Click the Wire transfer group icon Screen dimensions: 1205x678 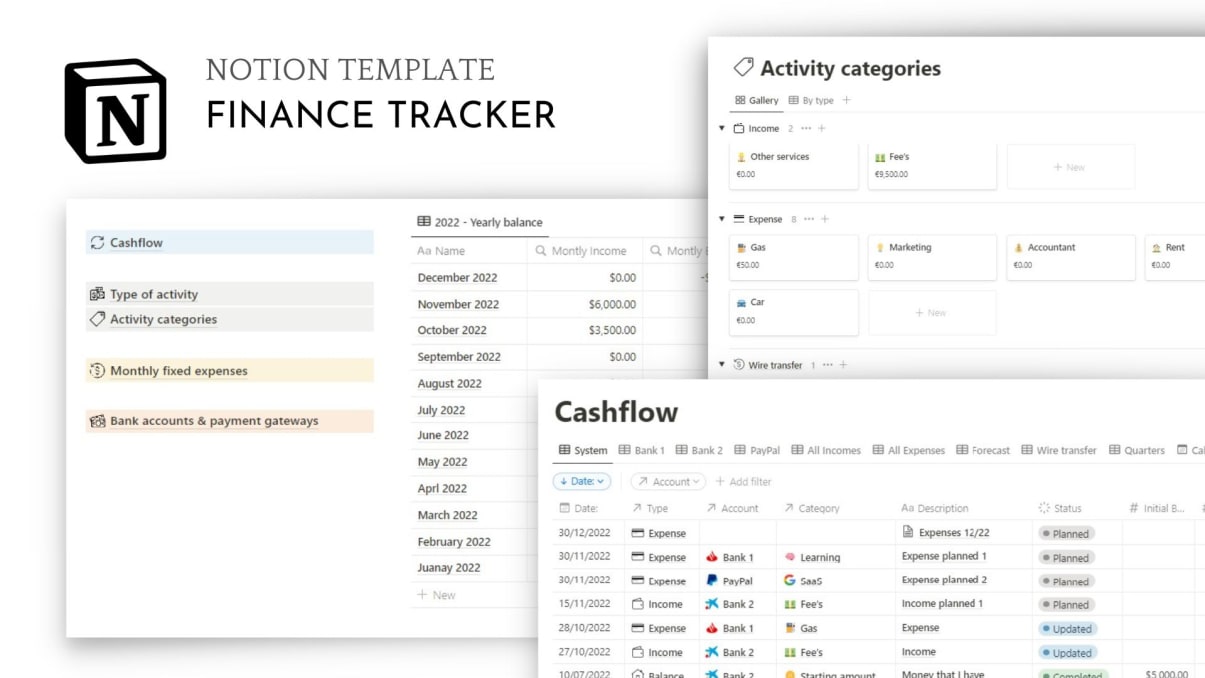click(739, 365)
